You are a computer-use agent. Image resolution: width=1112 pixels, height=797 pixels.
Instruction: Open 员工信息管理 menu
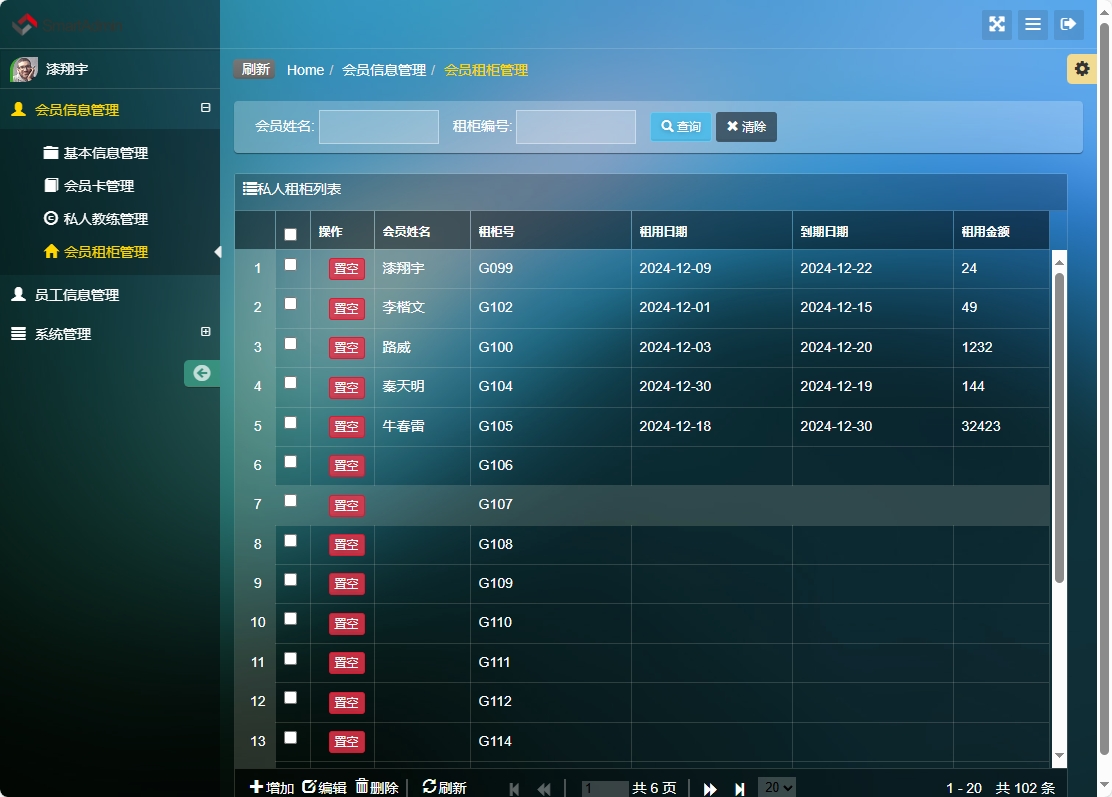pos(77,294)
